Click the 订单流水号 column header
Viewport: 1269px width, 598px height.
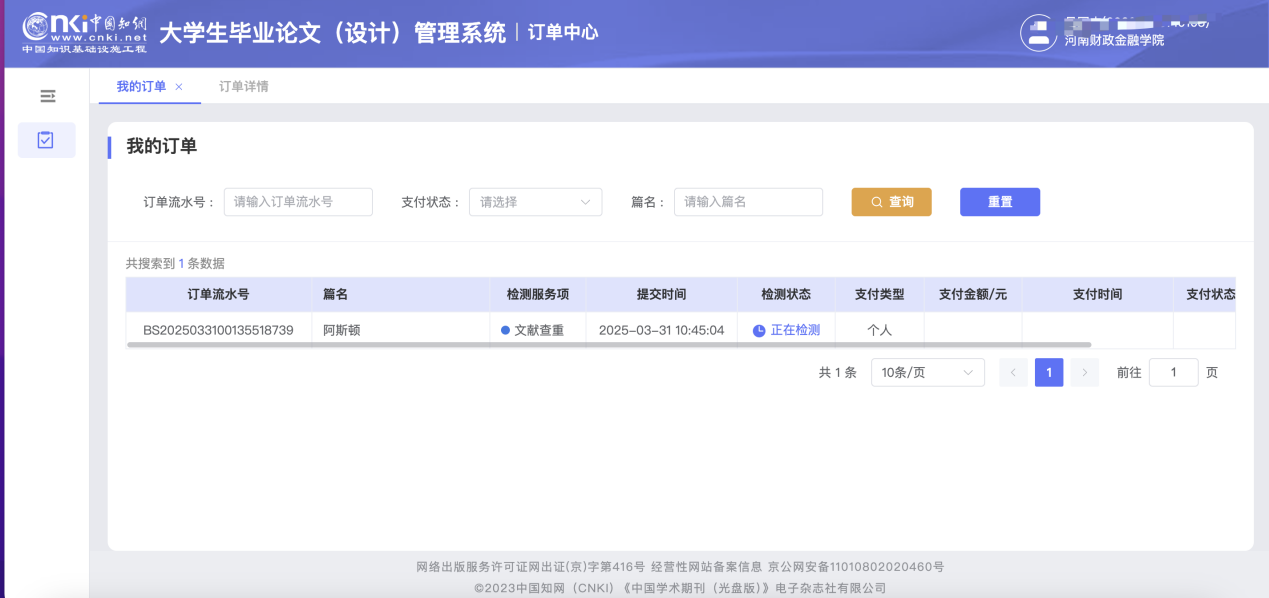218,295
